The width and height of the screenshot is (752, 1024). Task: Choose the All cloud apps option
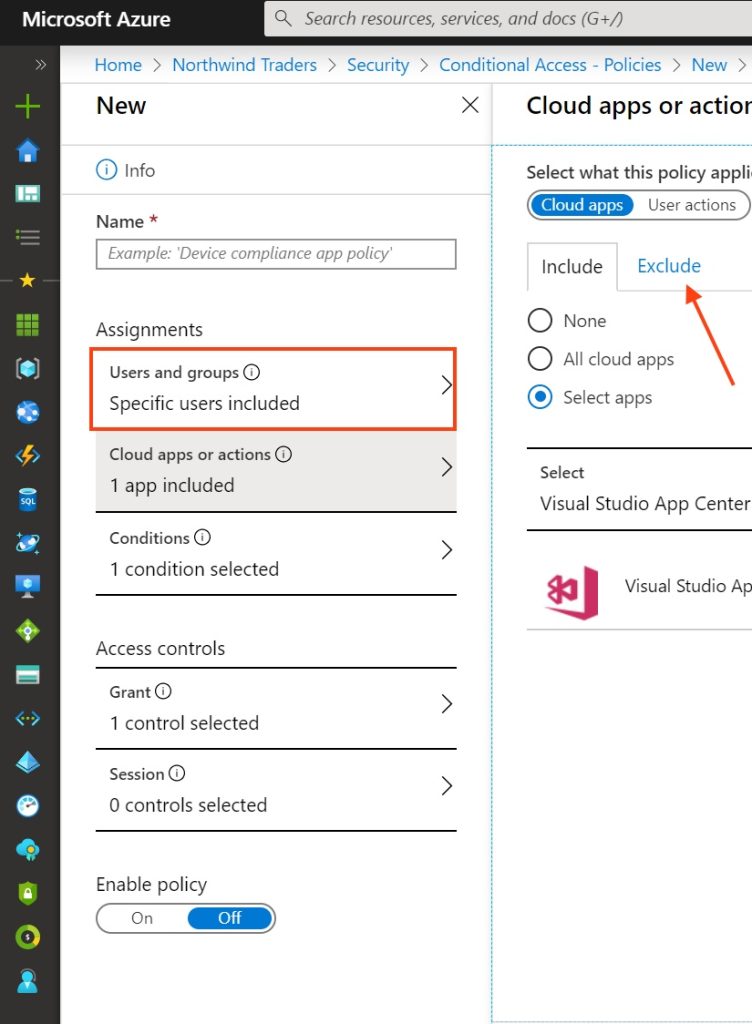click(x=540, y=359)
